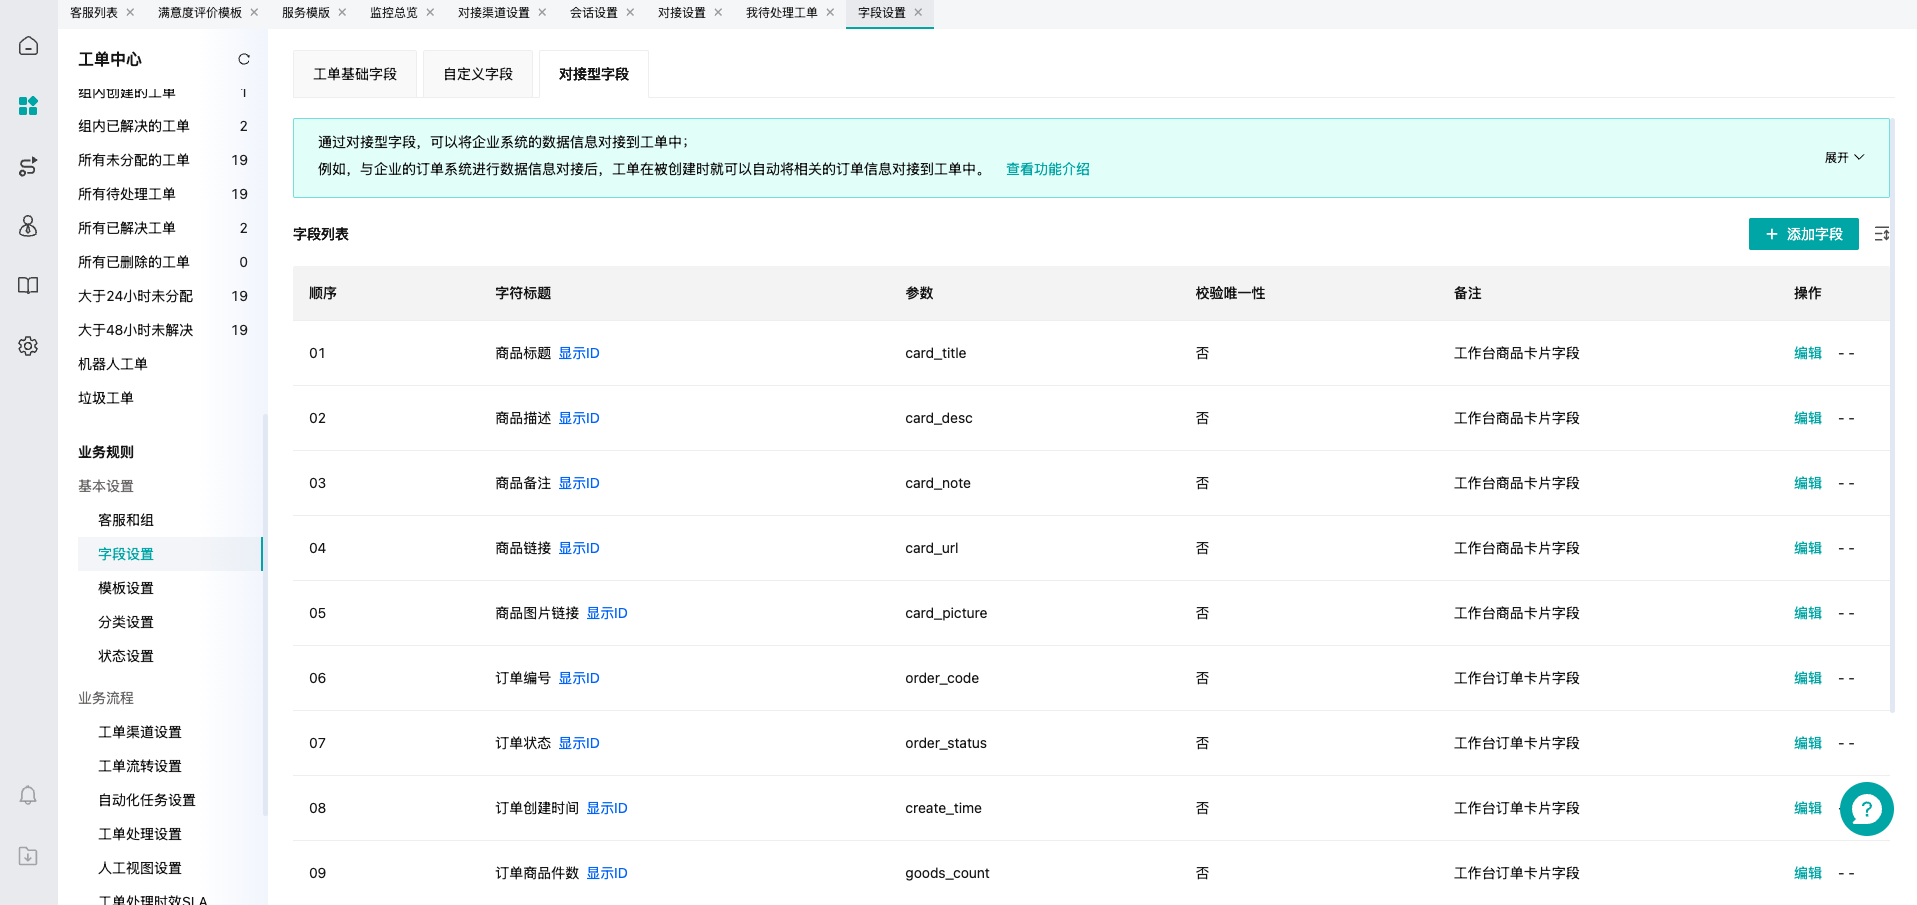
Task: Switch to the 我待处理工单 page tab
Action: pyautogui.click(x=782, y=12)
